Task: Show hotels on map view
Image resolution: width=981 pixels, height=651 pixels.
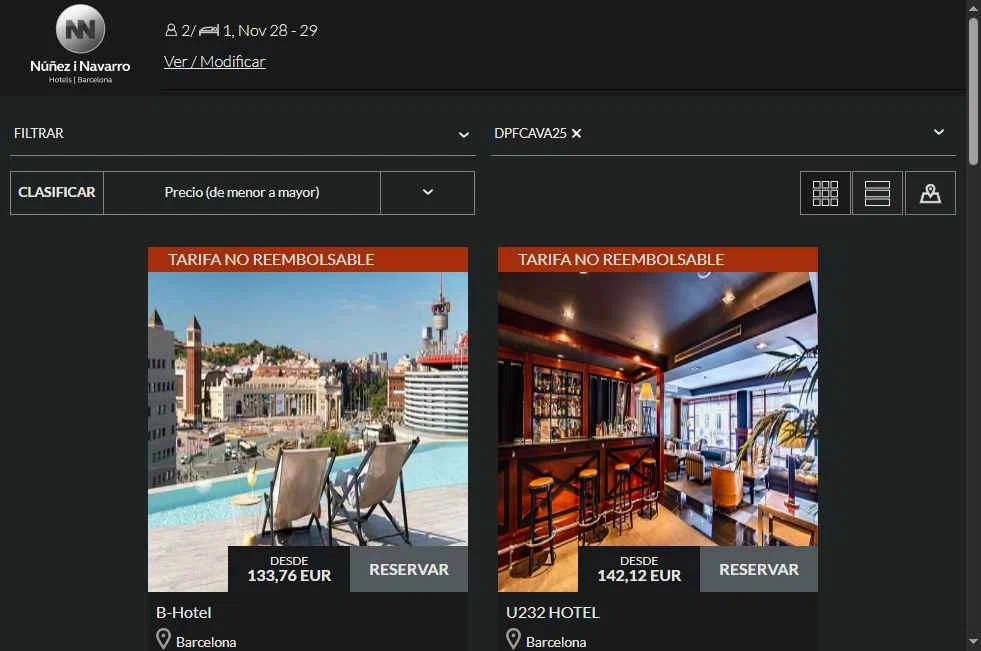Action: coord(930,193)
